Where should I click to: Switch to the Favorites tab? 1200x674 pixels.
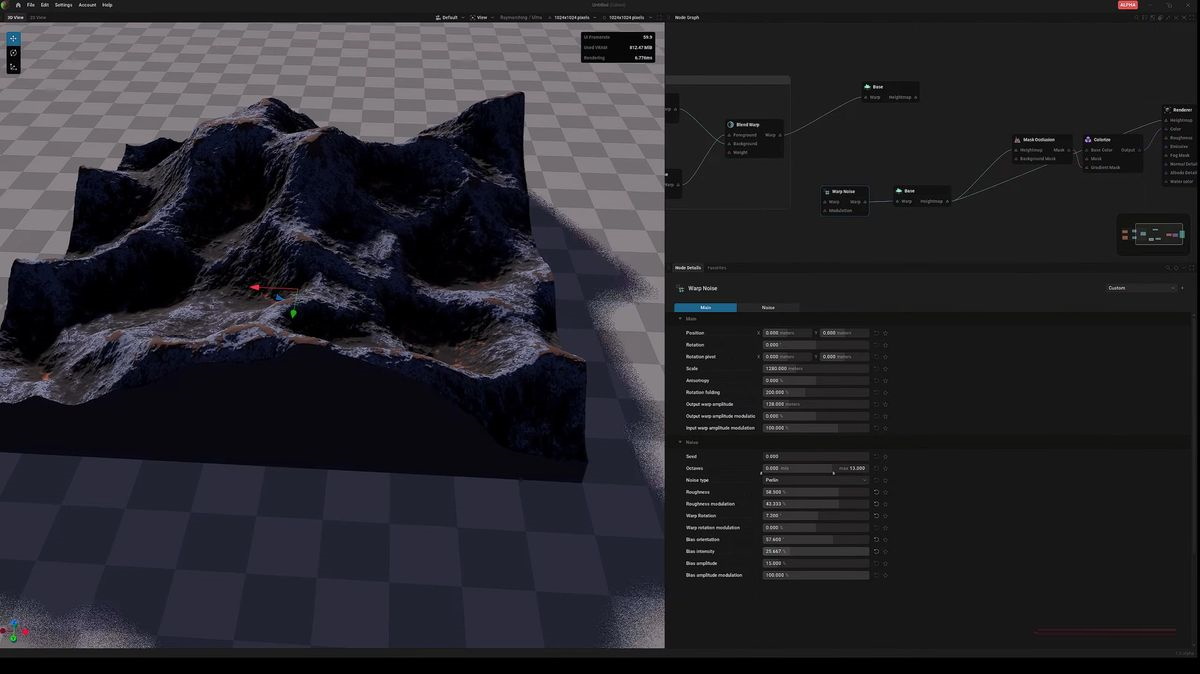(x=717, y=267)
